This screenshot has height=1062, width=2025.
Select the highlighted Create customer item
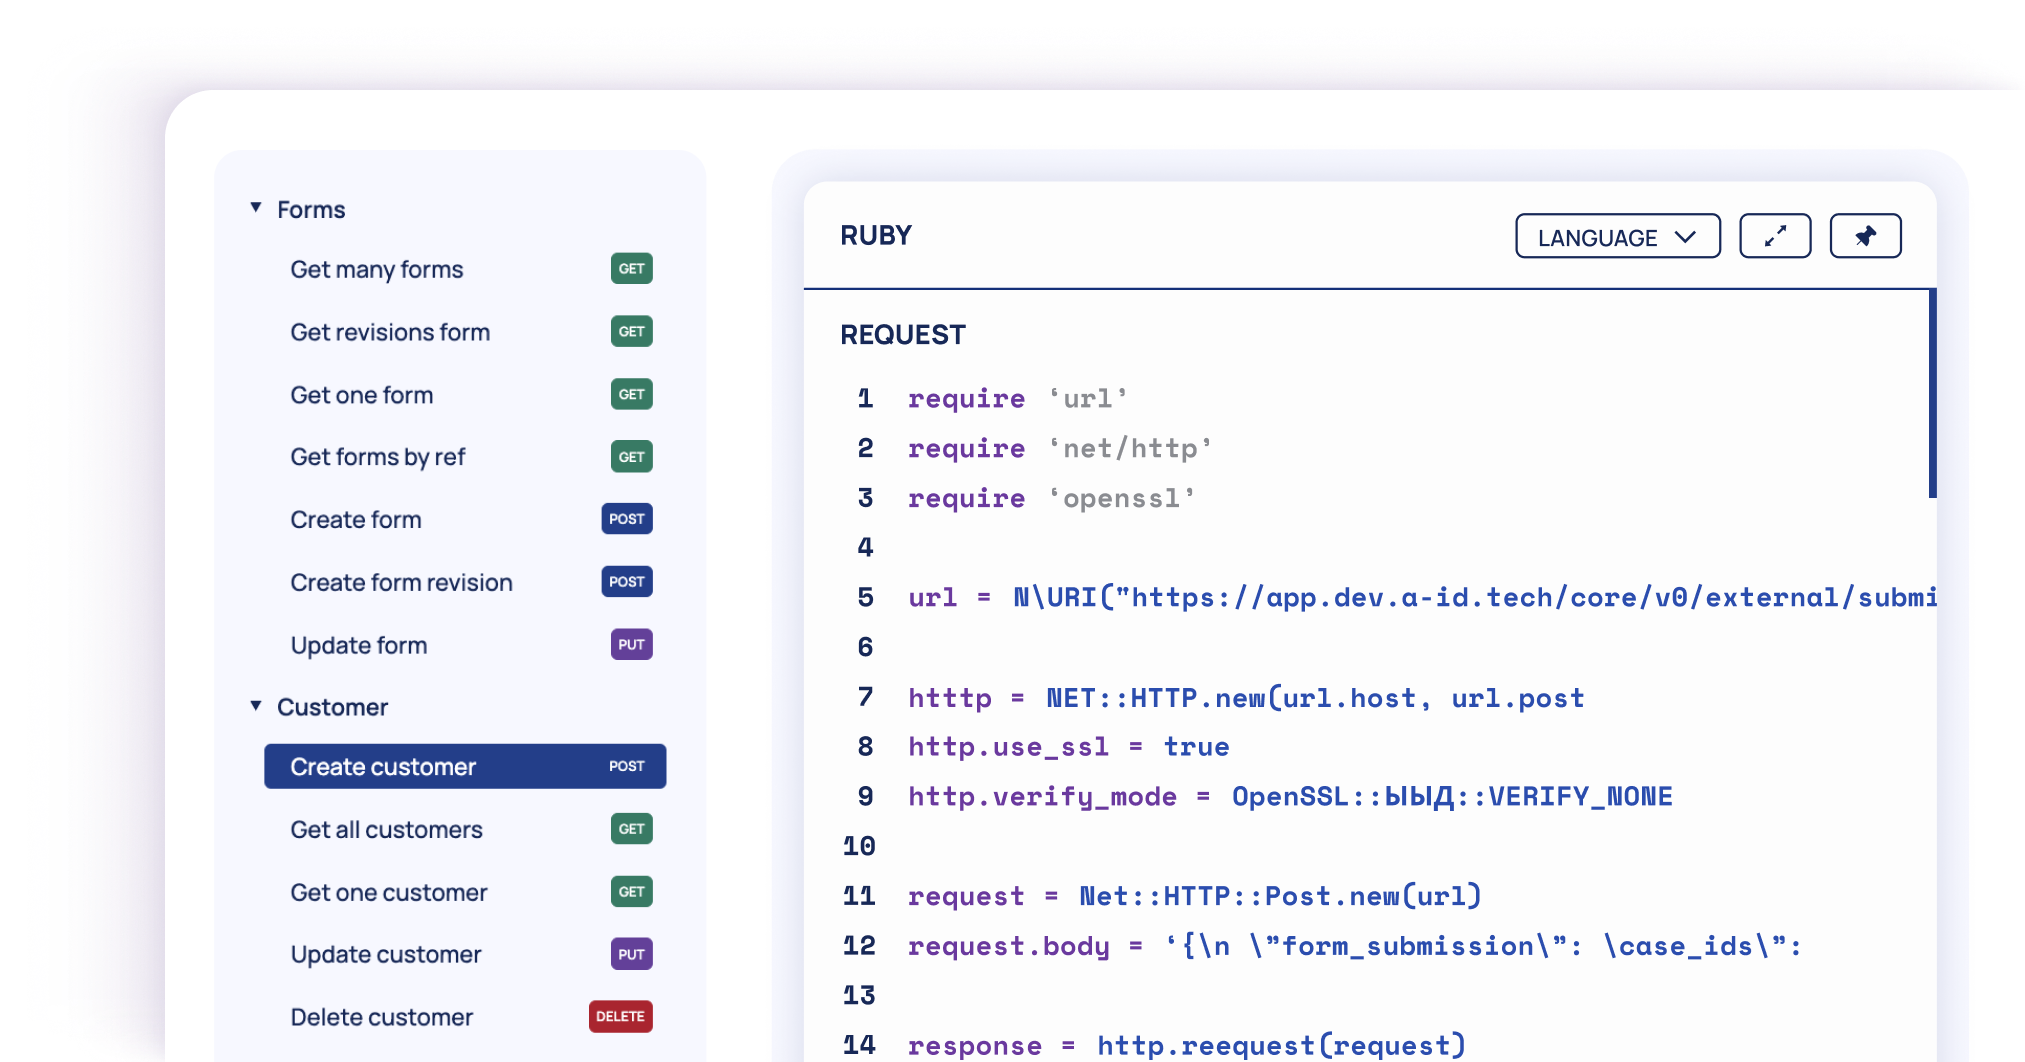(x=465, y=766)
